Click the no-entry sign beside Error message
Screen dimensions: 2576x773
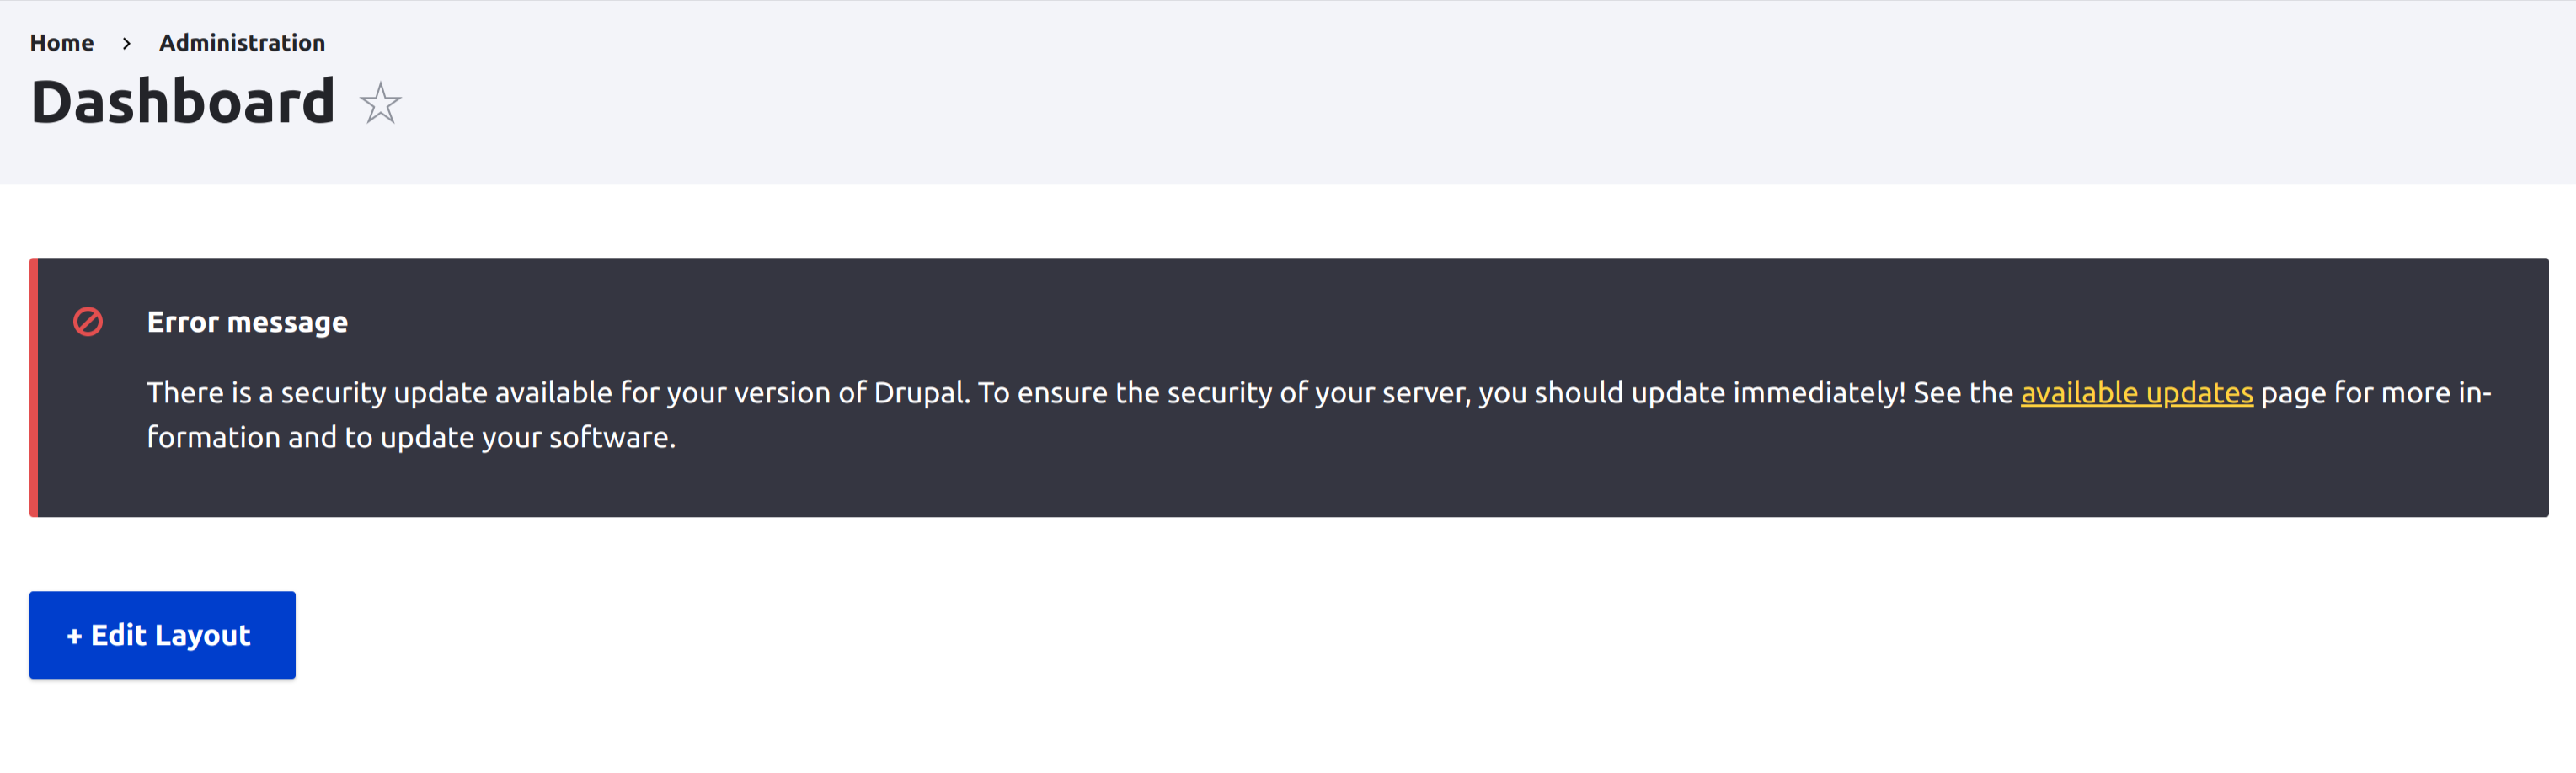pos(88,322)
